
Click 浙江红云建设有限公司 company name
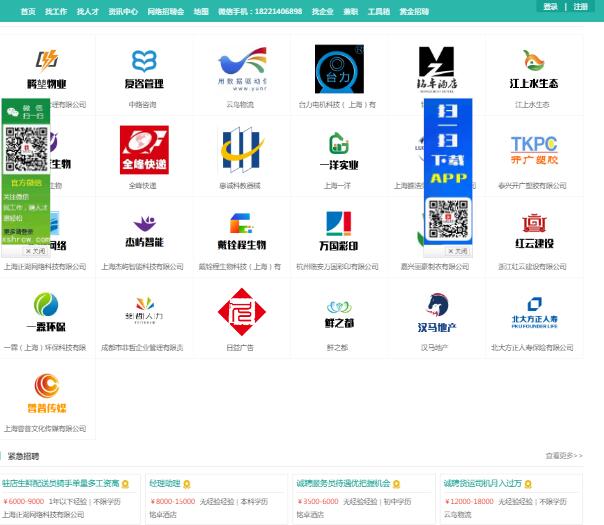532,267
